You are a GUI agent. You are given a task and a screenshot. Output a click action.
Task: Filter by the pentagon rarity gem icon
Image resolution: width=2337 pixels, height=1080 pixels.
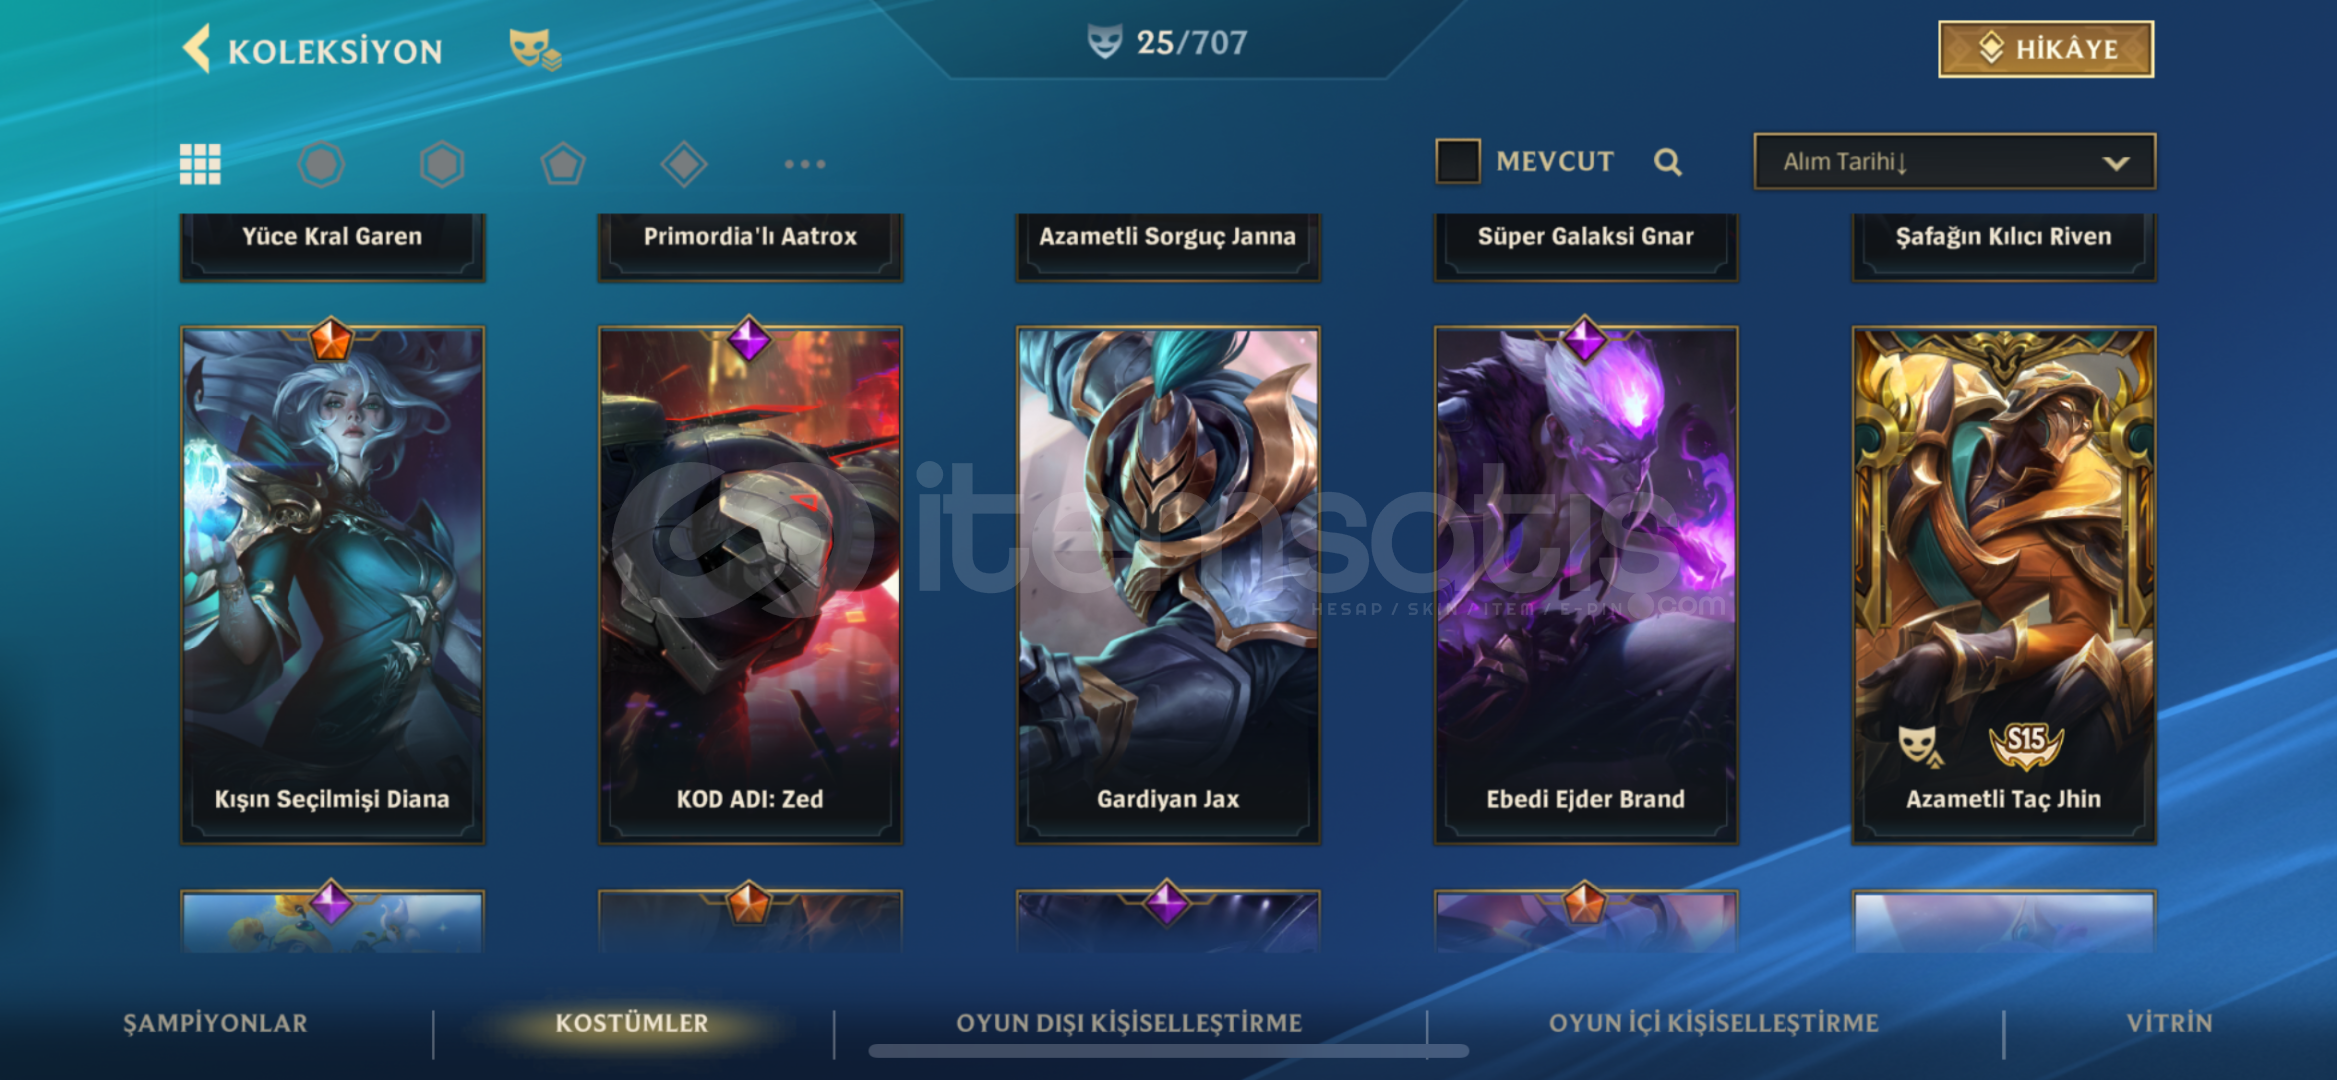[563, 164]
